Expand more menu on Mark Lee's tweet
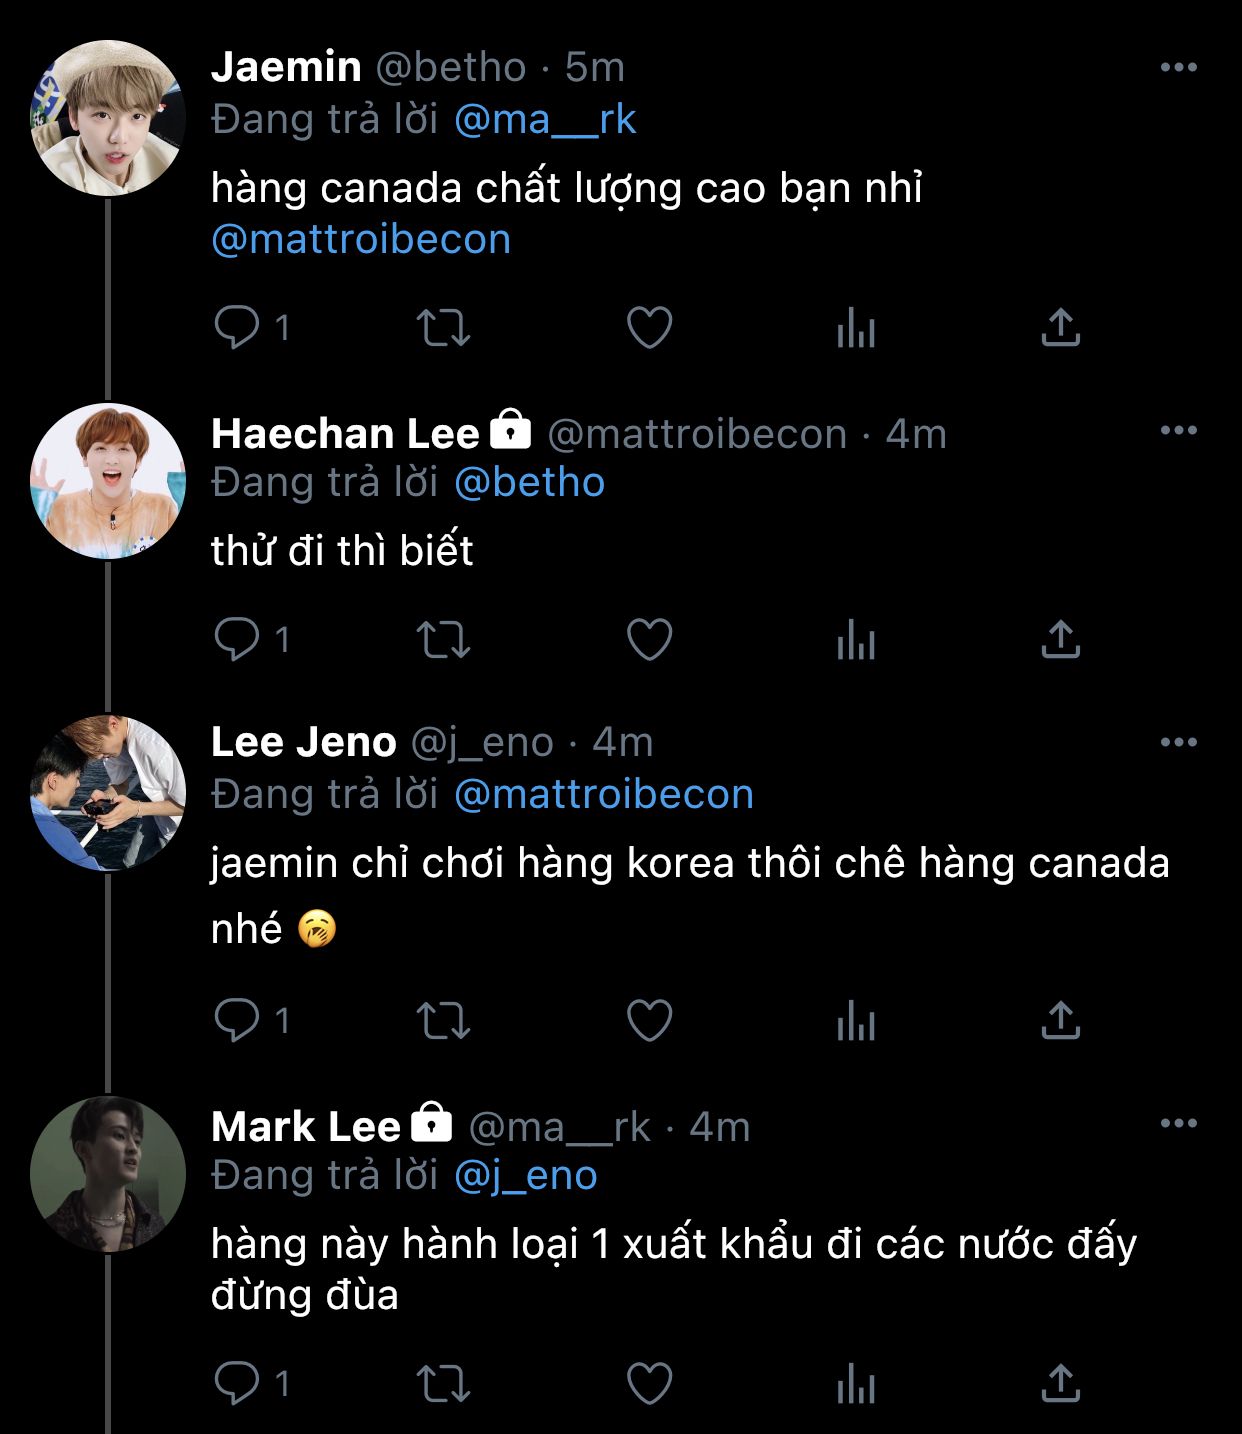Screen dimensions: 1242x1434 1178,1123
